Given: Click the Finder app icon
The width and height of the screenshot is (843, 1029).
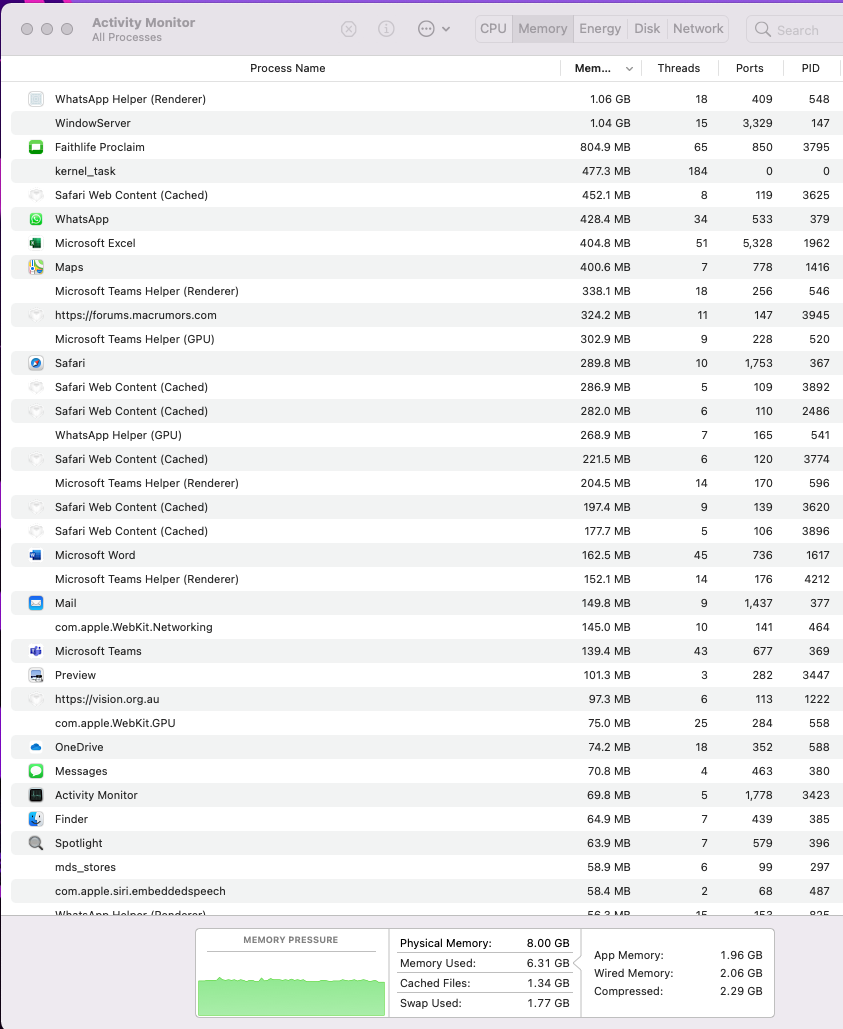Looking at the screenshot, I should 36,819.
